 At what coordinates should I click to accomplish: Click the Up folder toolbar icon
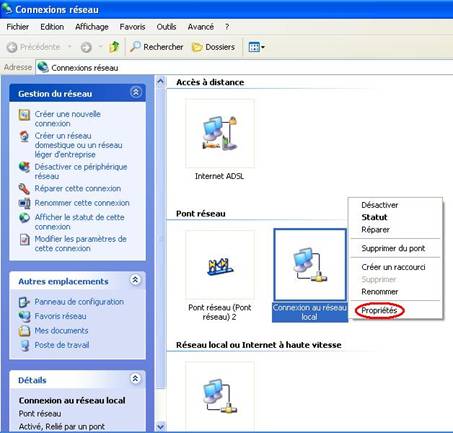coord(114,47)
